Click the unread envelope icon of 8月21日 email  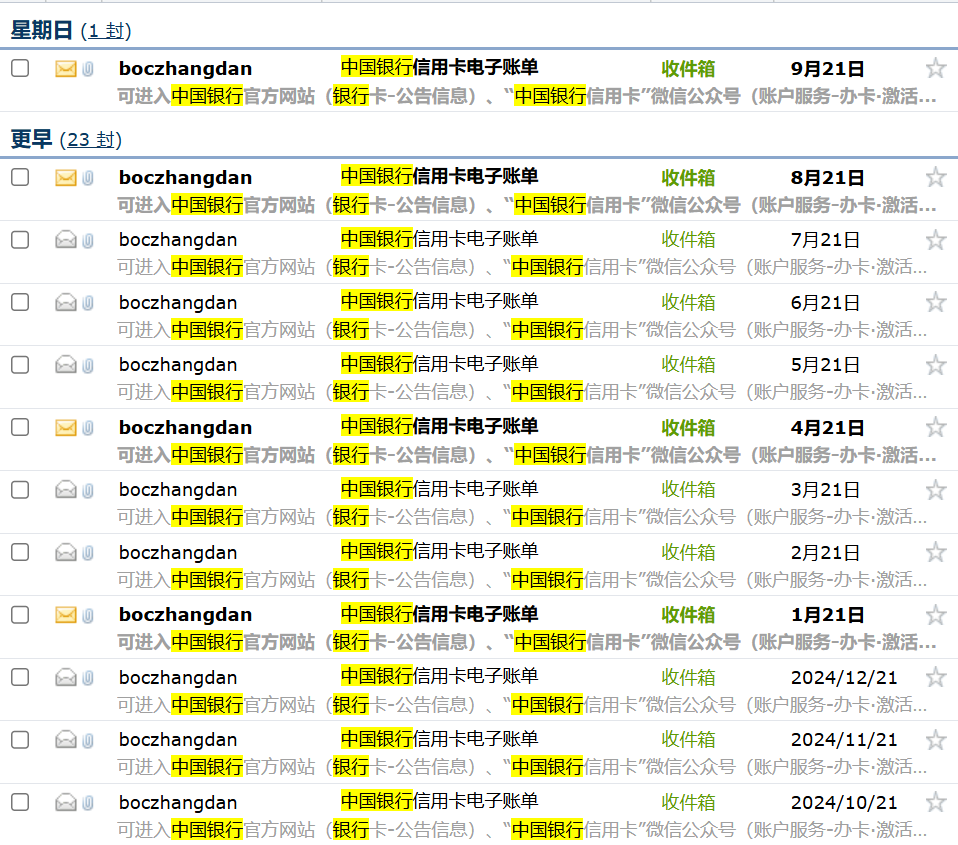tap(66, 178)
